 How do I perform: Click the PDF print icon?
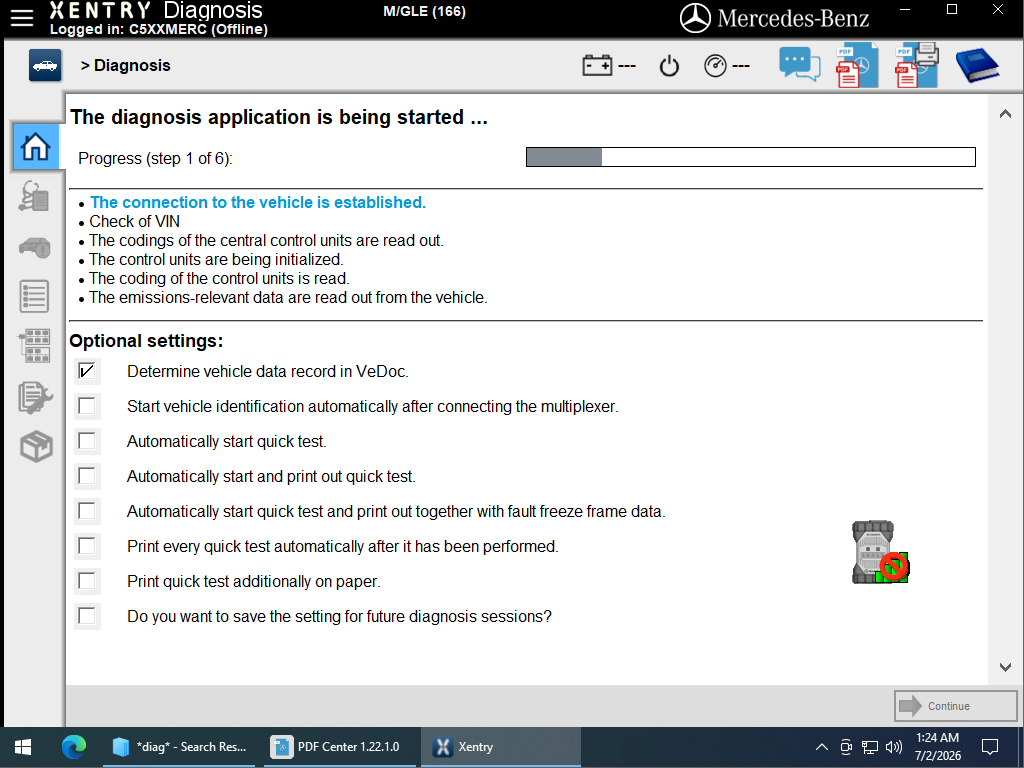pyautogui.click(x=916, y=65)
